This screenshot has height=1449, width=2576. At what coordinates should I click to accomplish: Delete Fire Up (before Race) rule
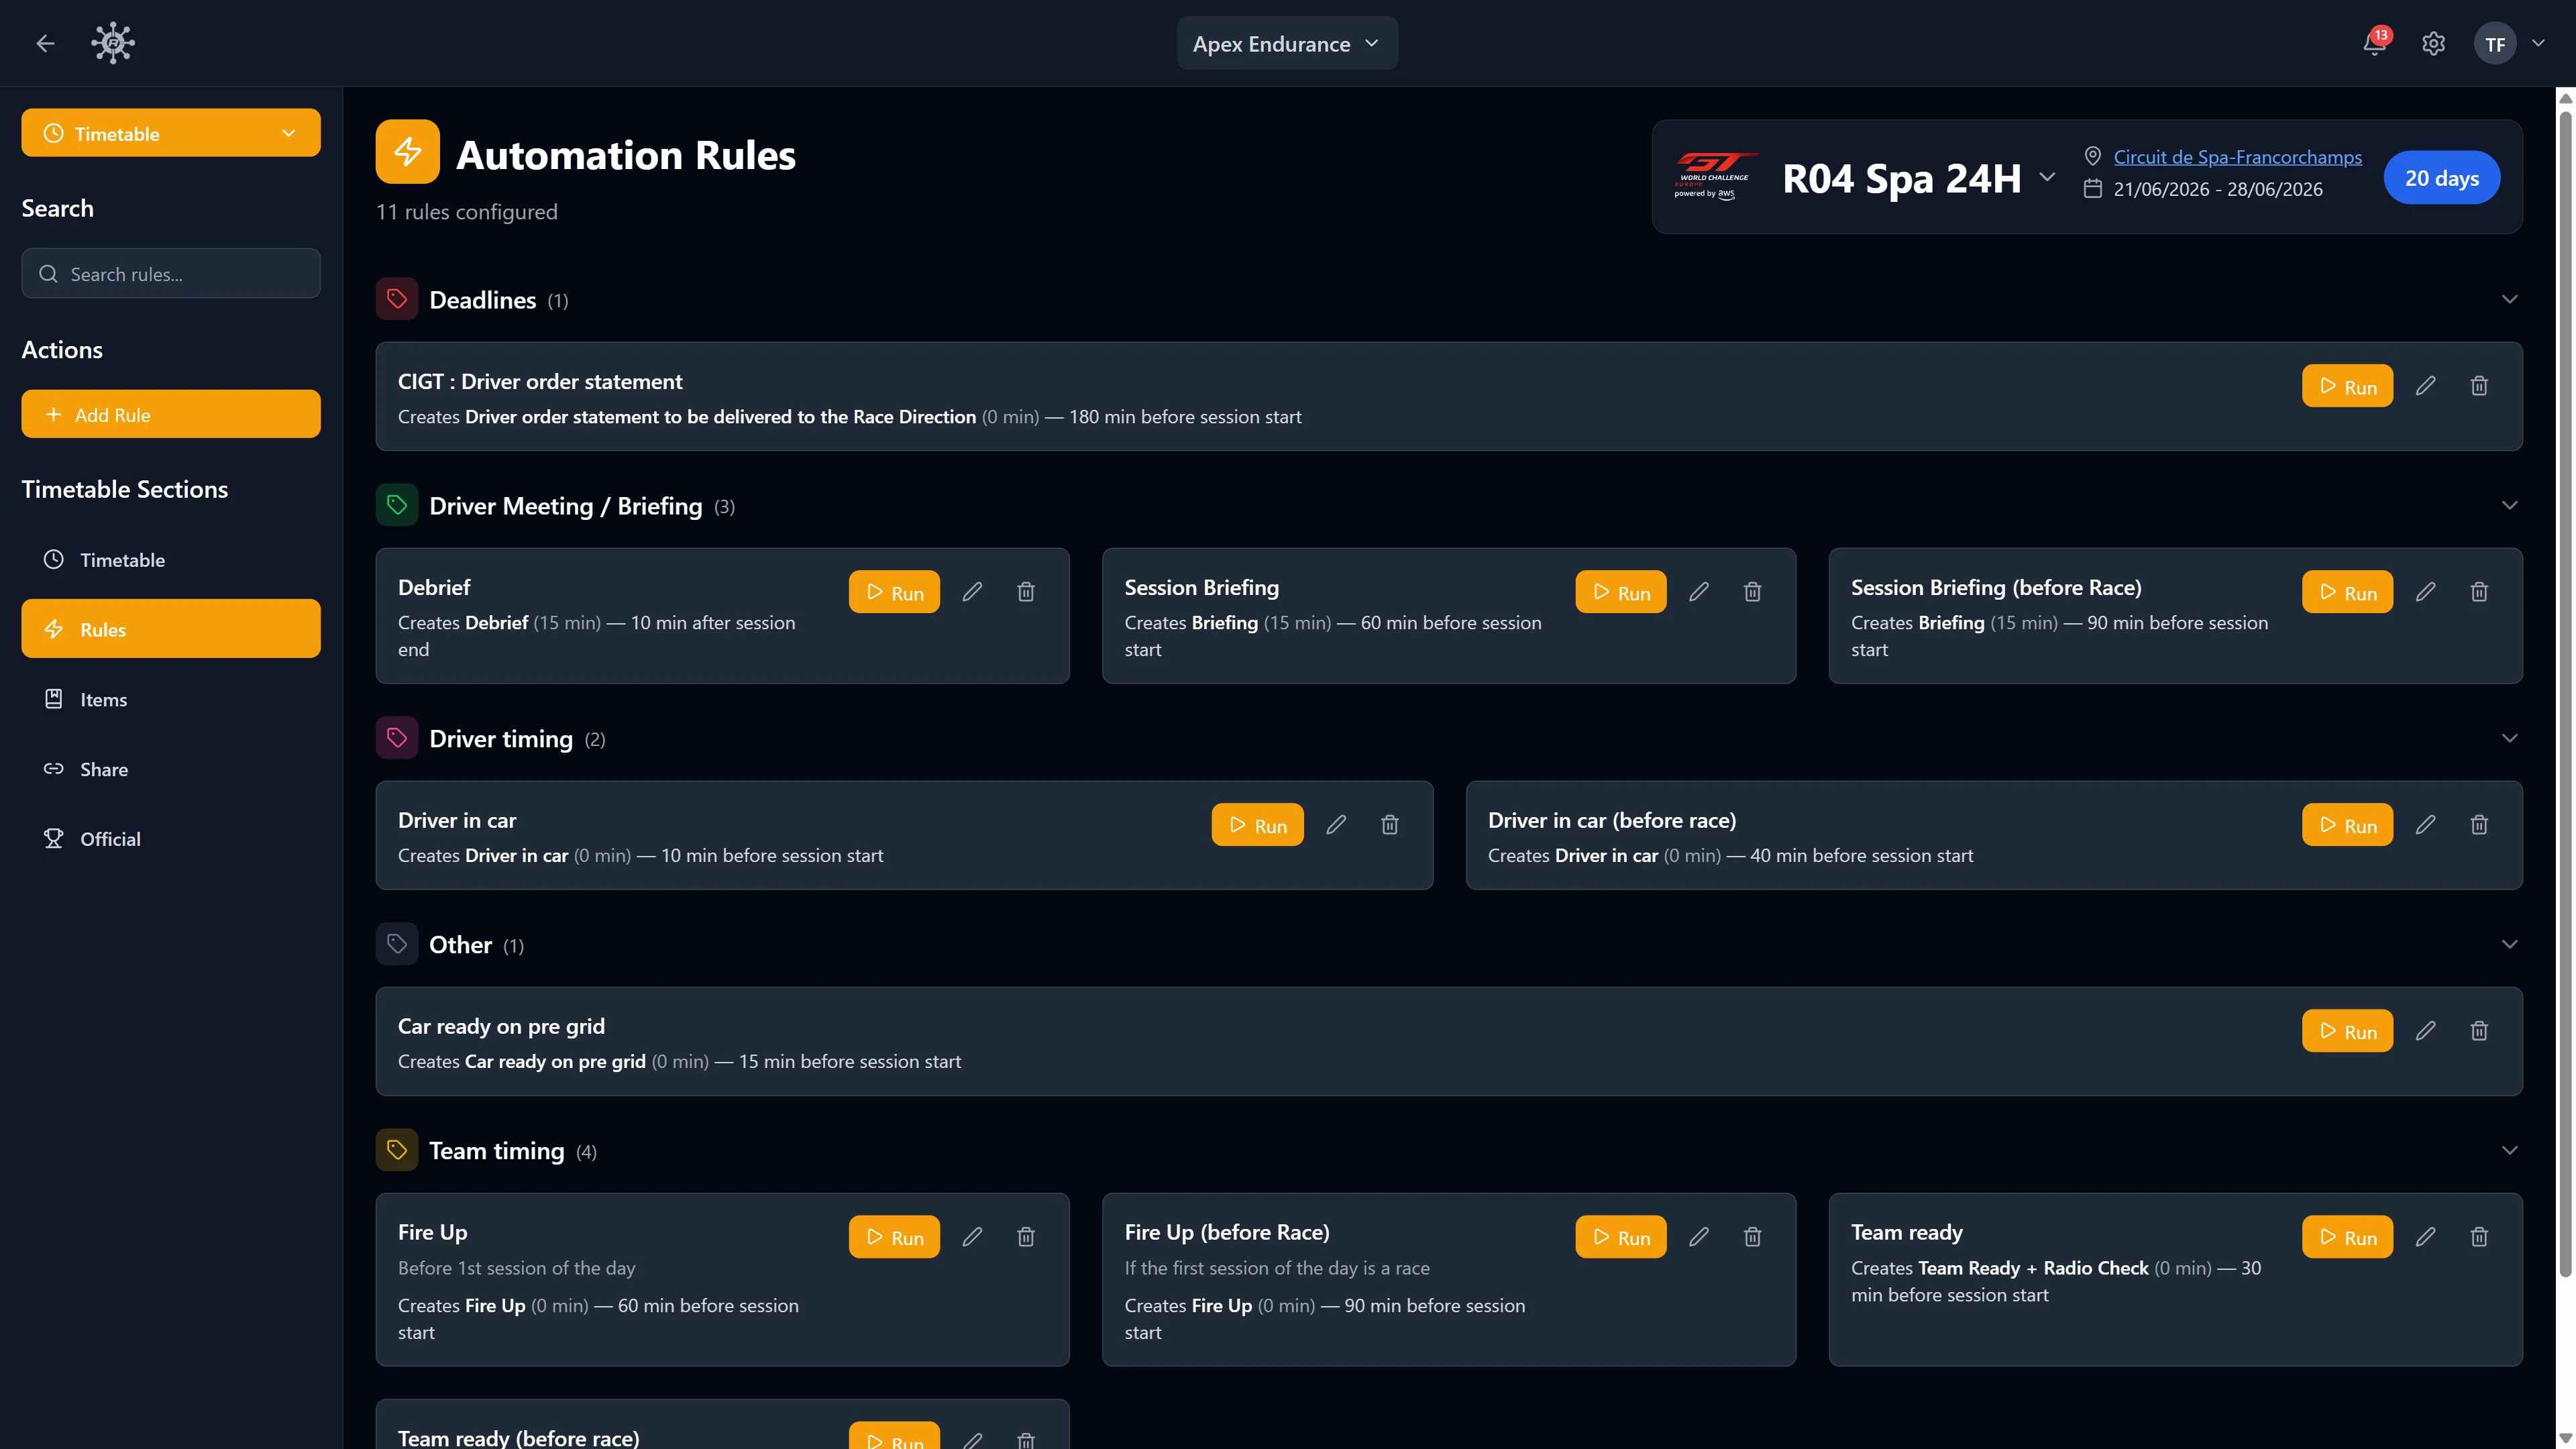pyautogui.click(x=1753, y=1237)
